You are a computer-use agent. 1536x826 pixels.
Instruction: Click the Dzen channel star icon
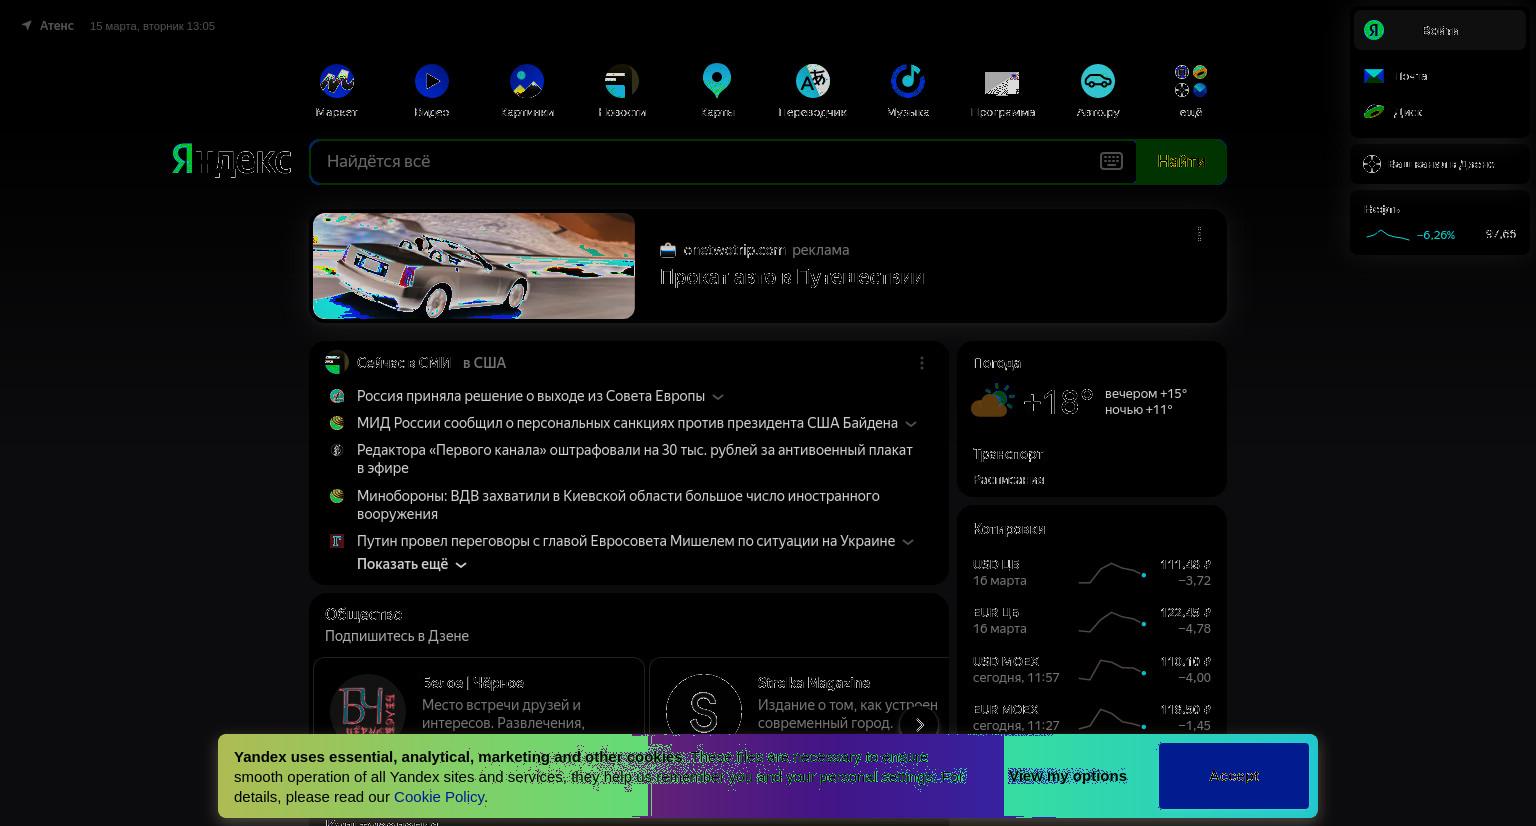[x=1372, y=163]
